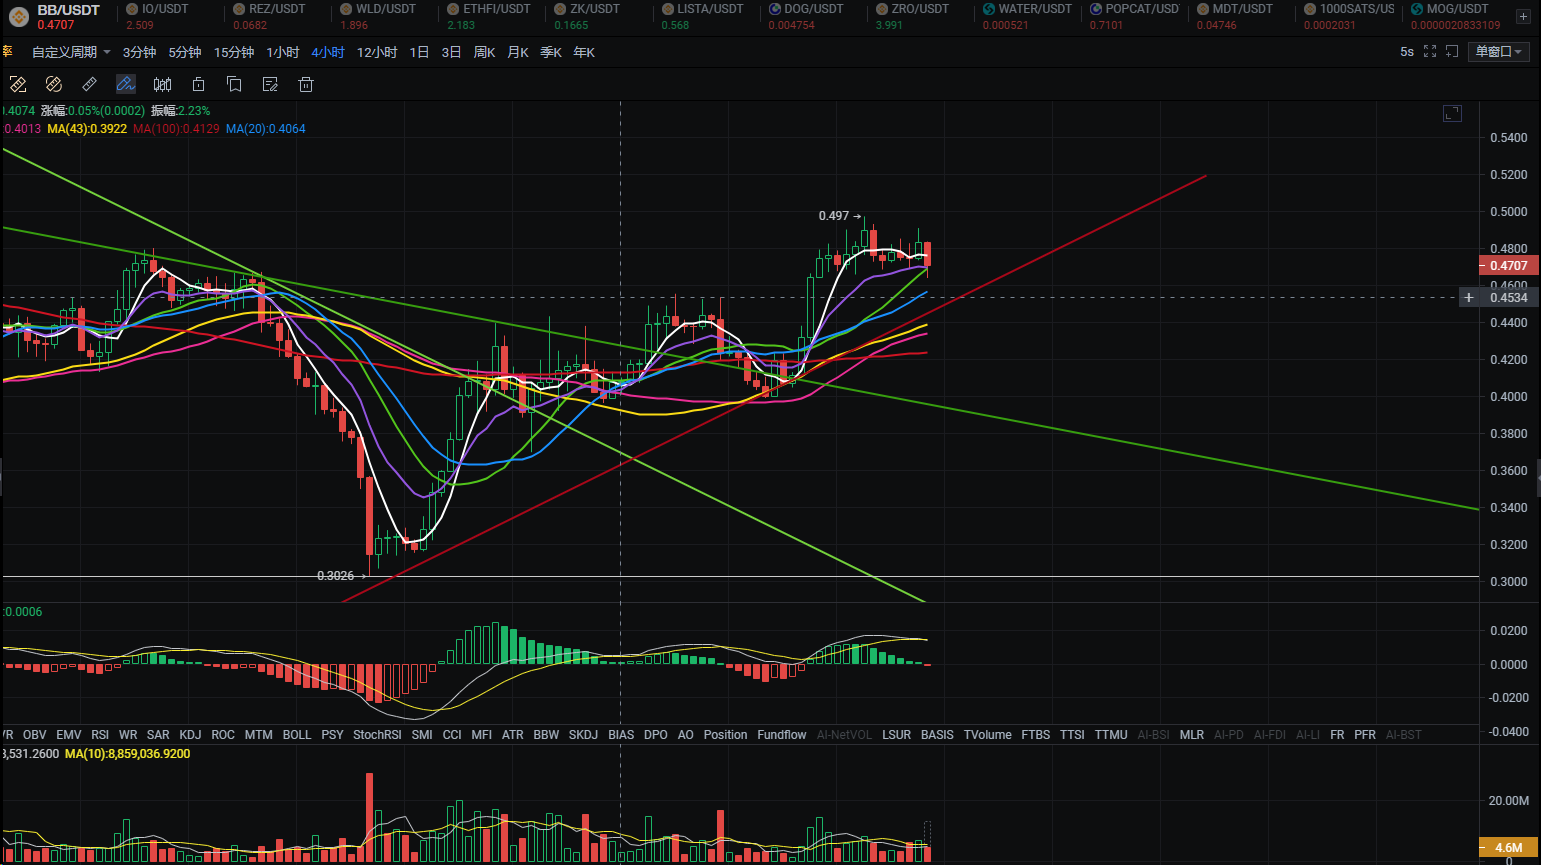Click the MA(20) indicator label

265,129
